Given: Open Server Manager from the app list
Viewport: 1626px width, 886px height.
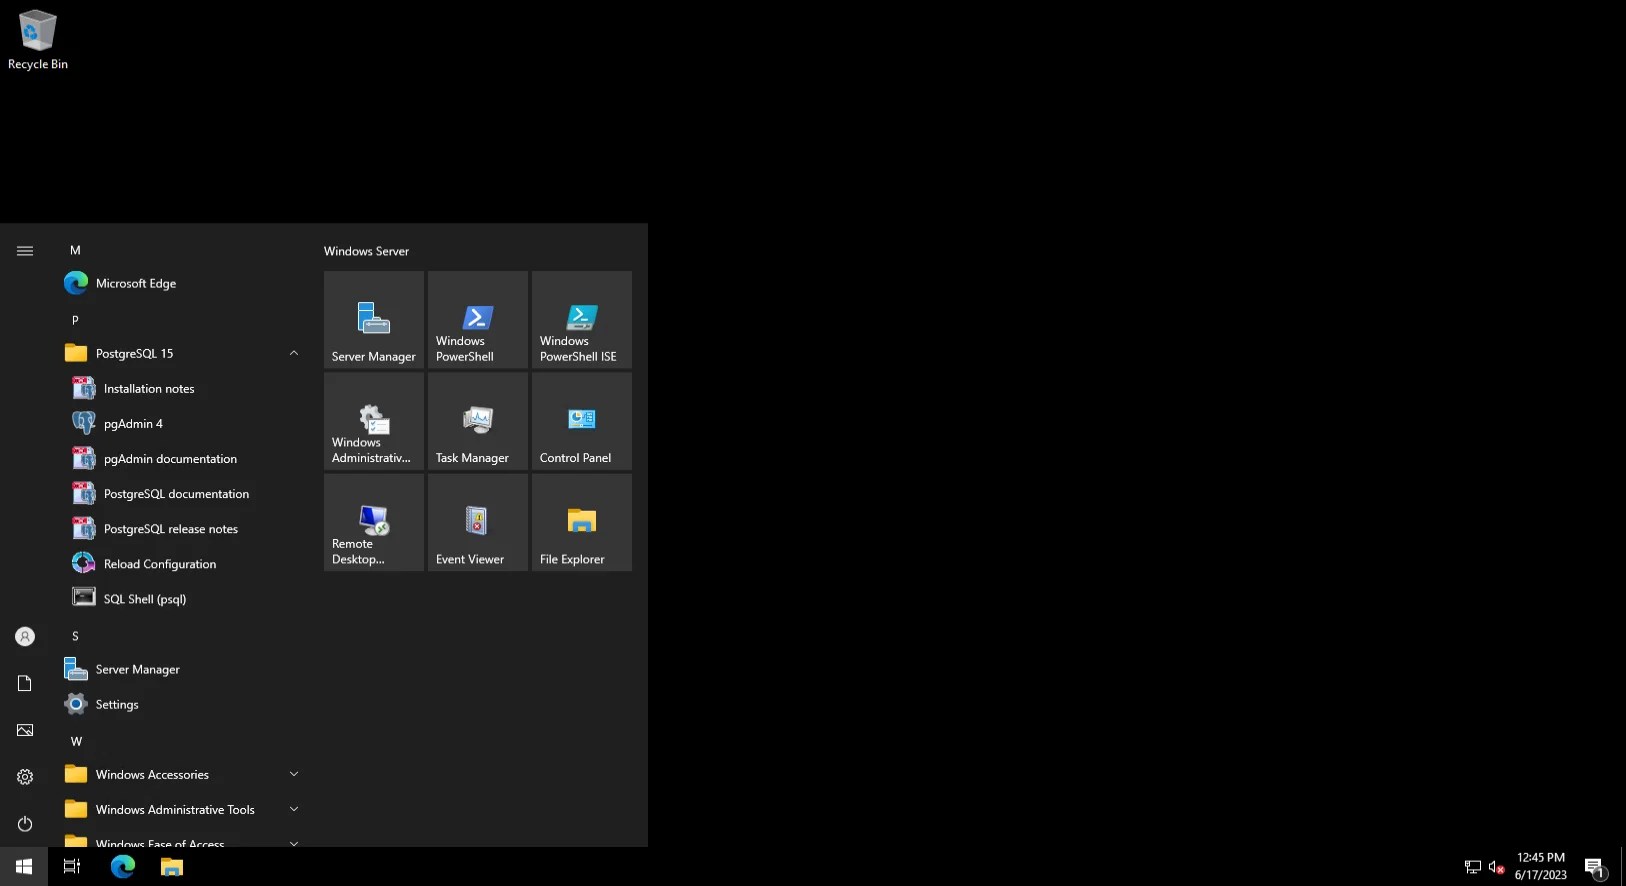Looking at the screenshot, I should click(180, 670).
